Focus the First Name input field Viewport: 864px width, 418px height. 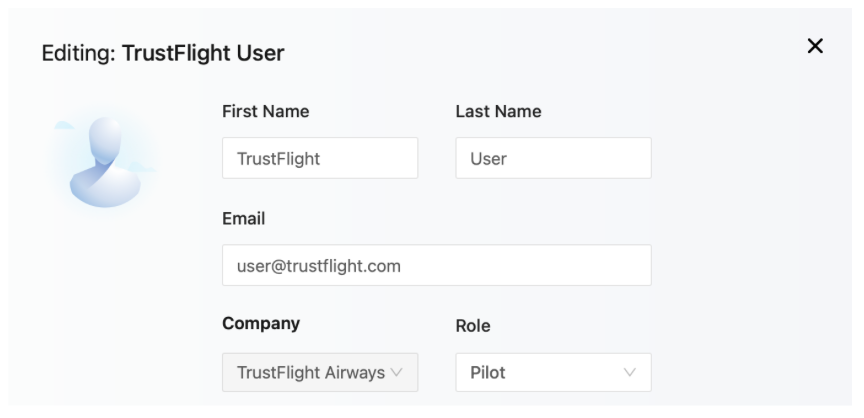(319, 158)
